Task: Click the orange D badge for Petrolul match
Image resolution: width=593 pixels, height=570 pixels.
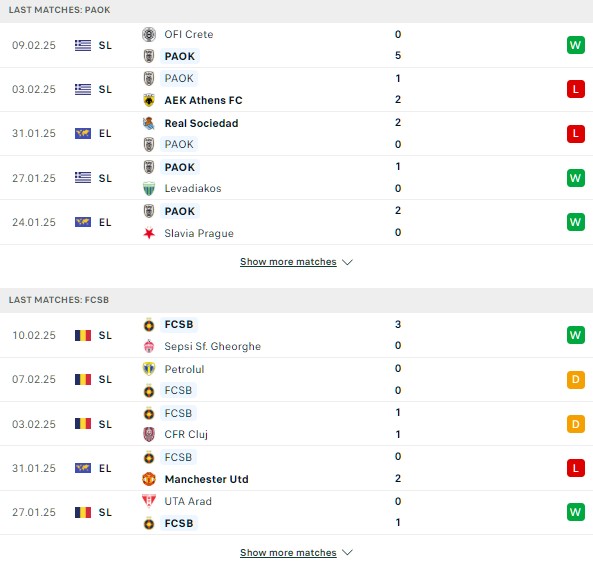Action: pos(576,379)
